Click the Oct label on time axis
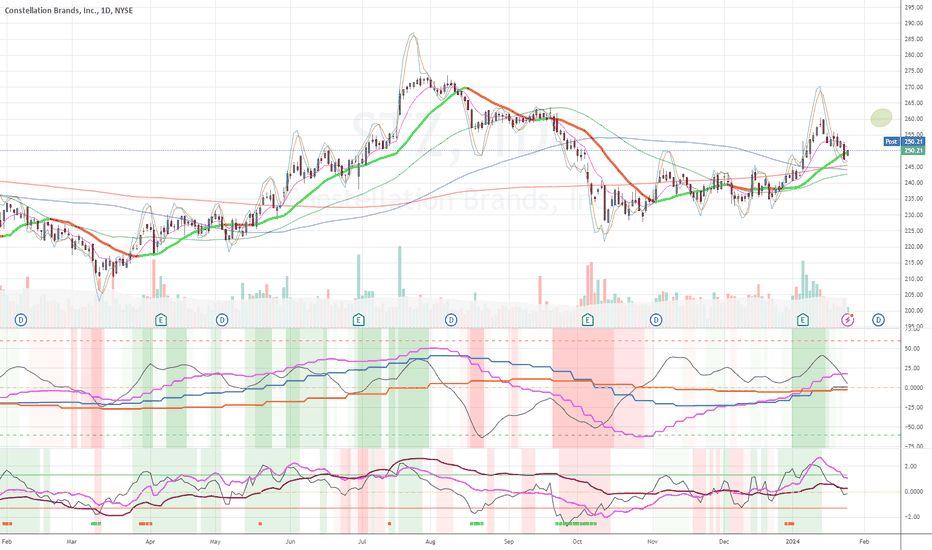 click(577, 542)
